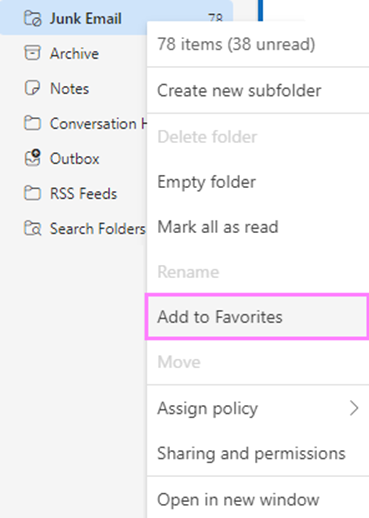Click the Notes sticky-note icon

point(32,88)
